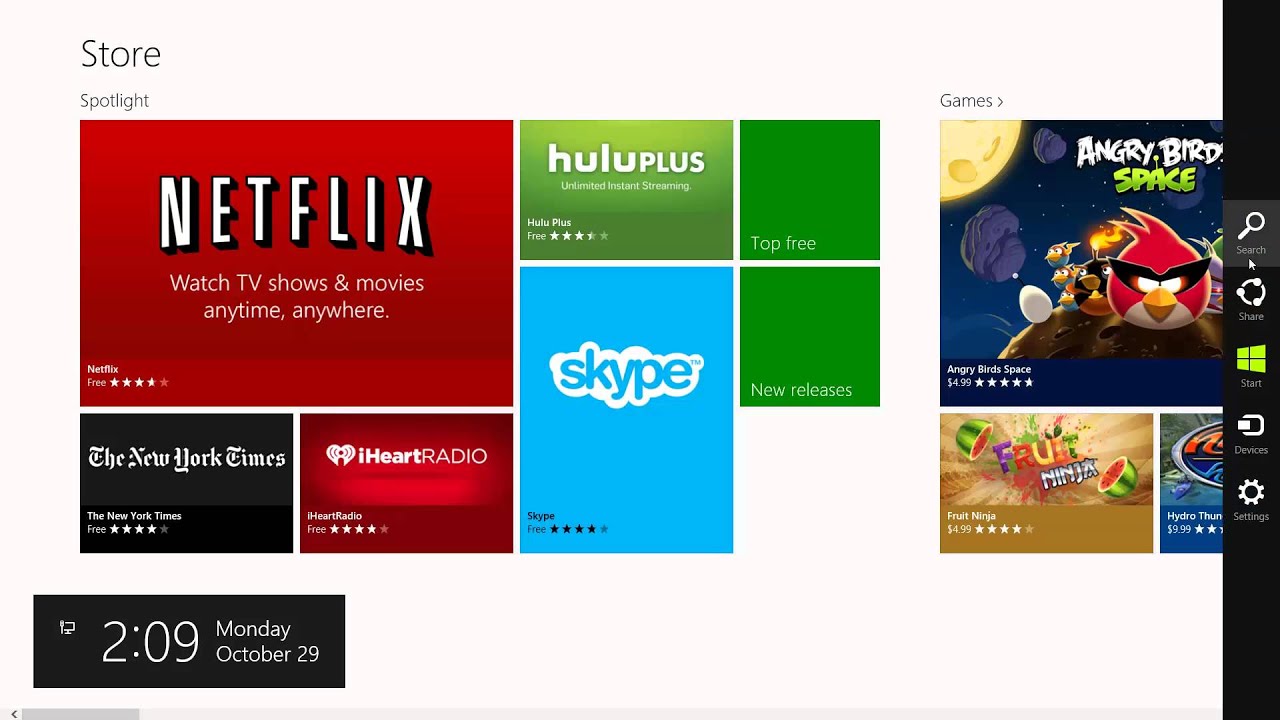
Task: Open the Angry Birds Space tile
Action: pos(1081,263)
